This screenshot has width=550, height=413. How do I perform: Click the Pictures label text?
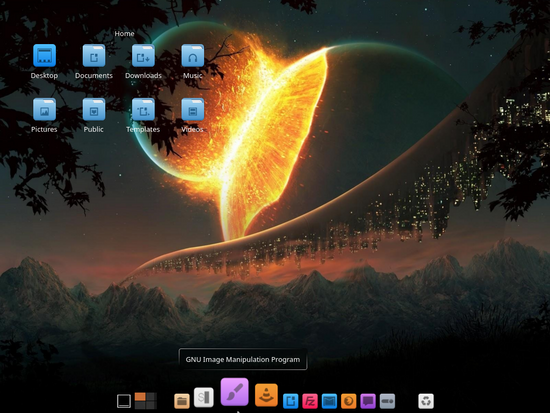[44, 129]
